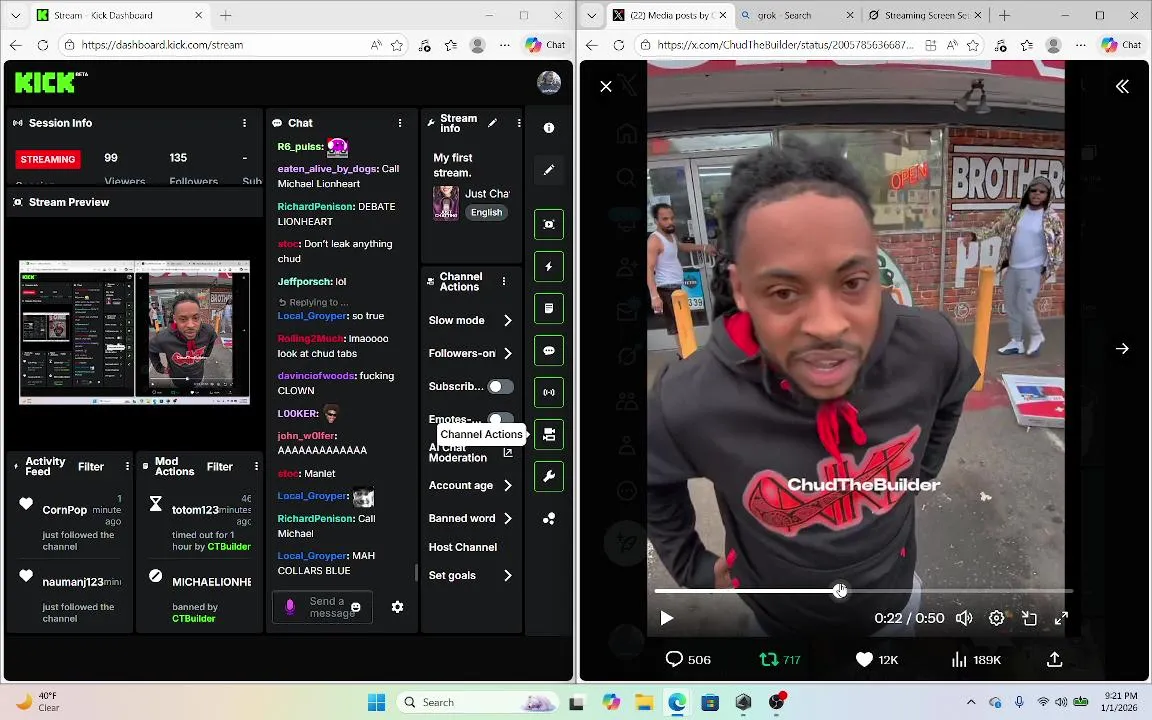Collapse the X sidebar with the double-chevron icon

pos(1122,87)
